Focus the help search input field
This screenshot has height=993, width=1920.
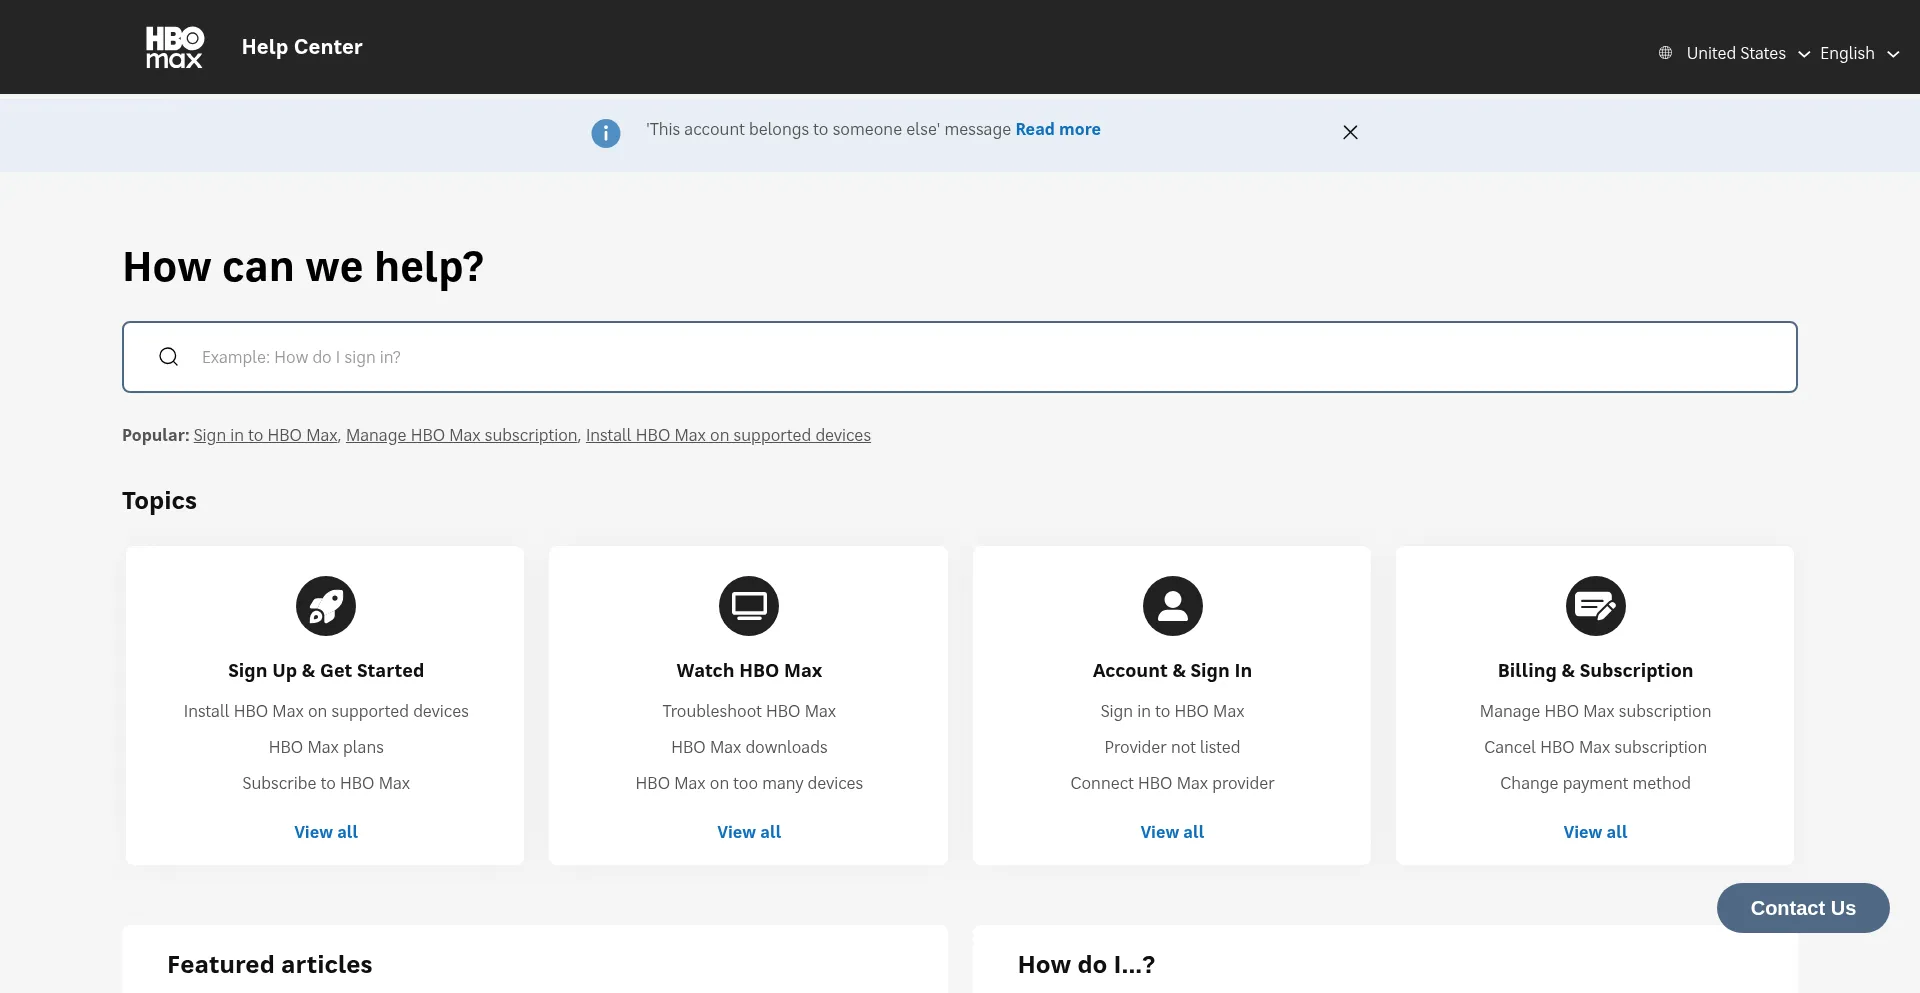click(x=959, y=357)
